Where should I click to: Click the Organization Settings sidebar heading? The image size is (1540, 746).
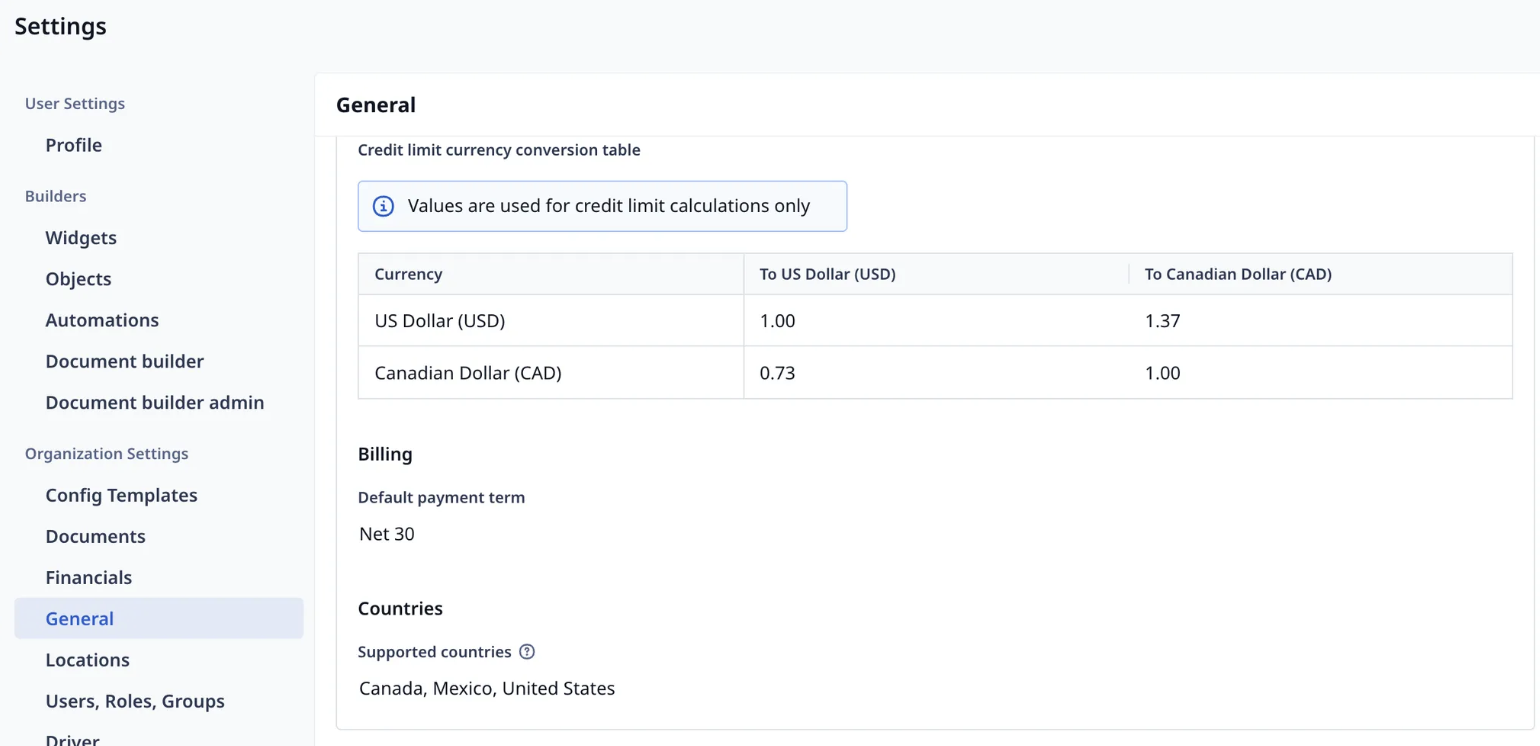pyautogui.click(x=107, y=454)
